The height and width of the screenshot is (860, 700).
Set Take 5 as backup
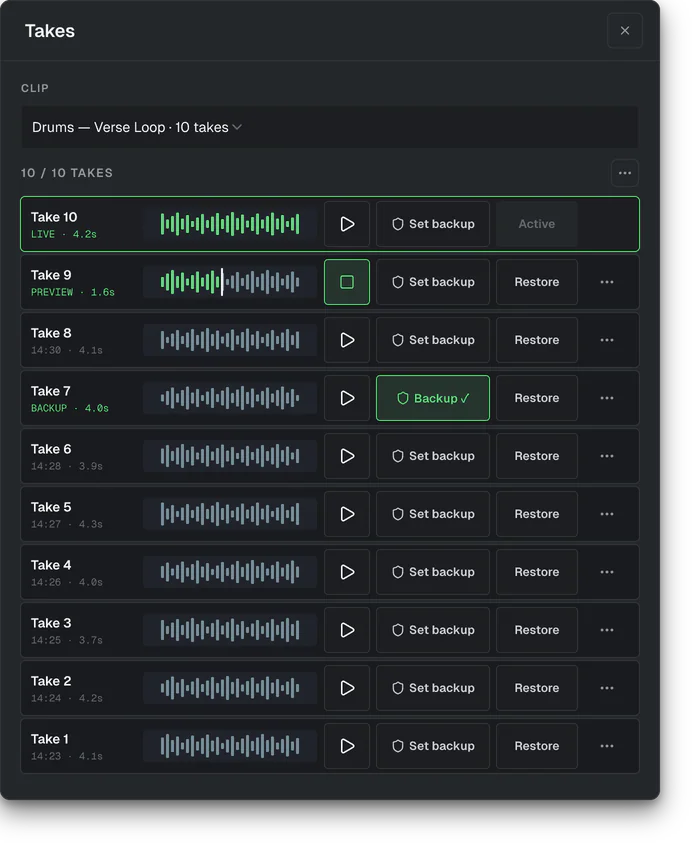click(x=433, y=514)
